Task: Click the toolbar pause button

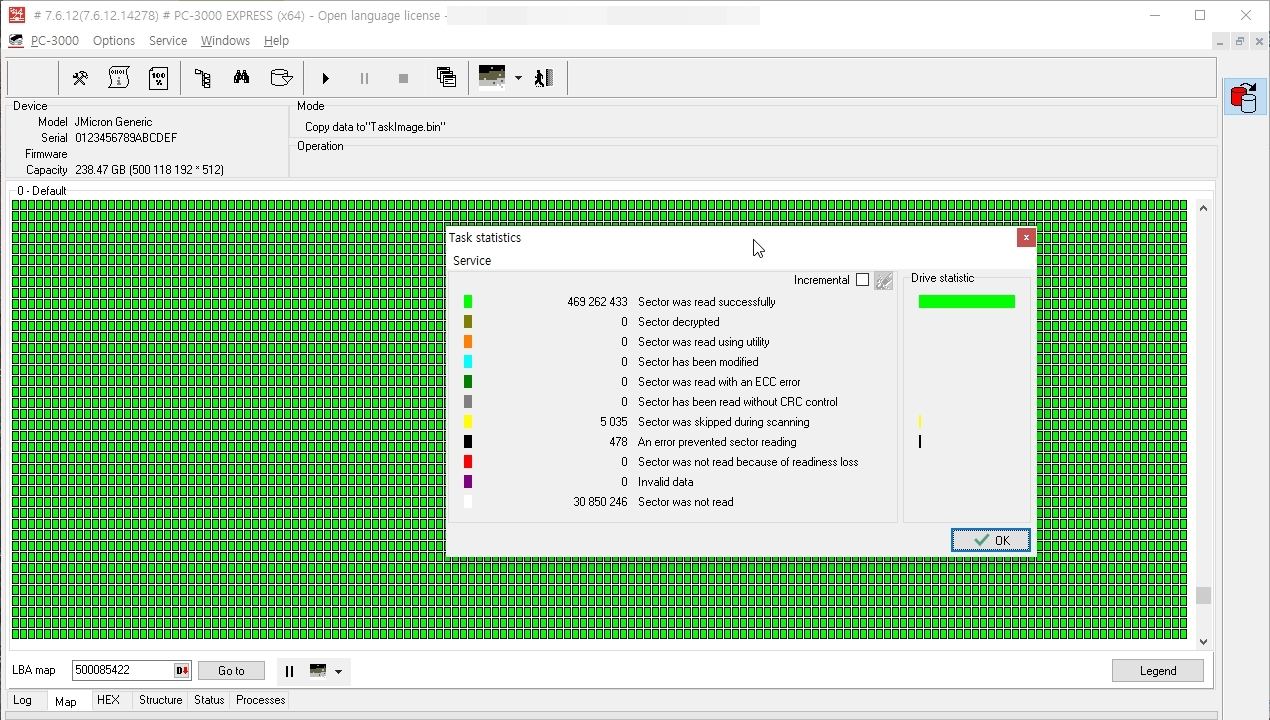Action: 364,78
